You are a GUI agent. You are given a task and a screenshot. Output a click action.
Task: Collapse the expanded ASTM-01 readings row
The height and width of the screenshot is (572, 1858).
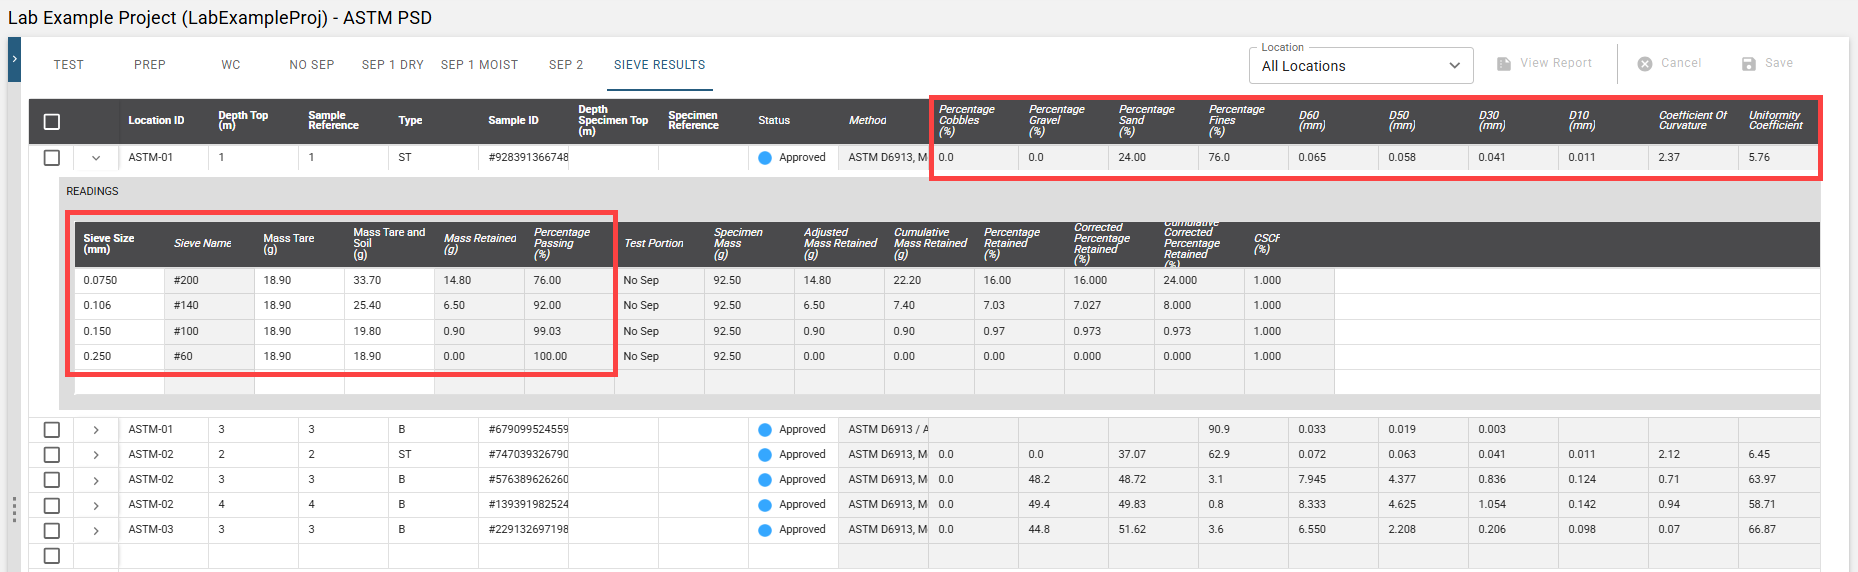coord(96,158)
